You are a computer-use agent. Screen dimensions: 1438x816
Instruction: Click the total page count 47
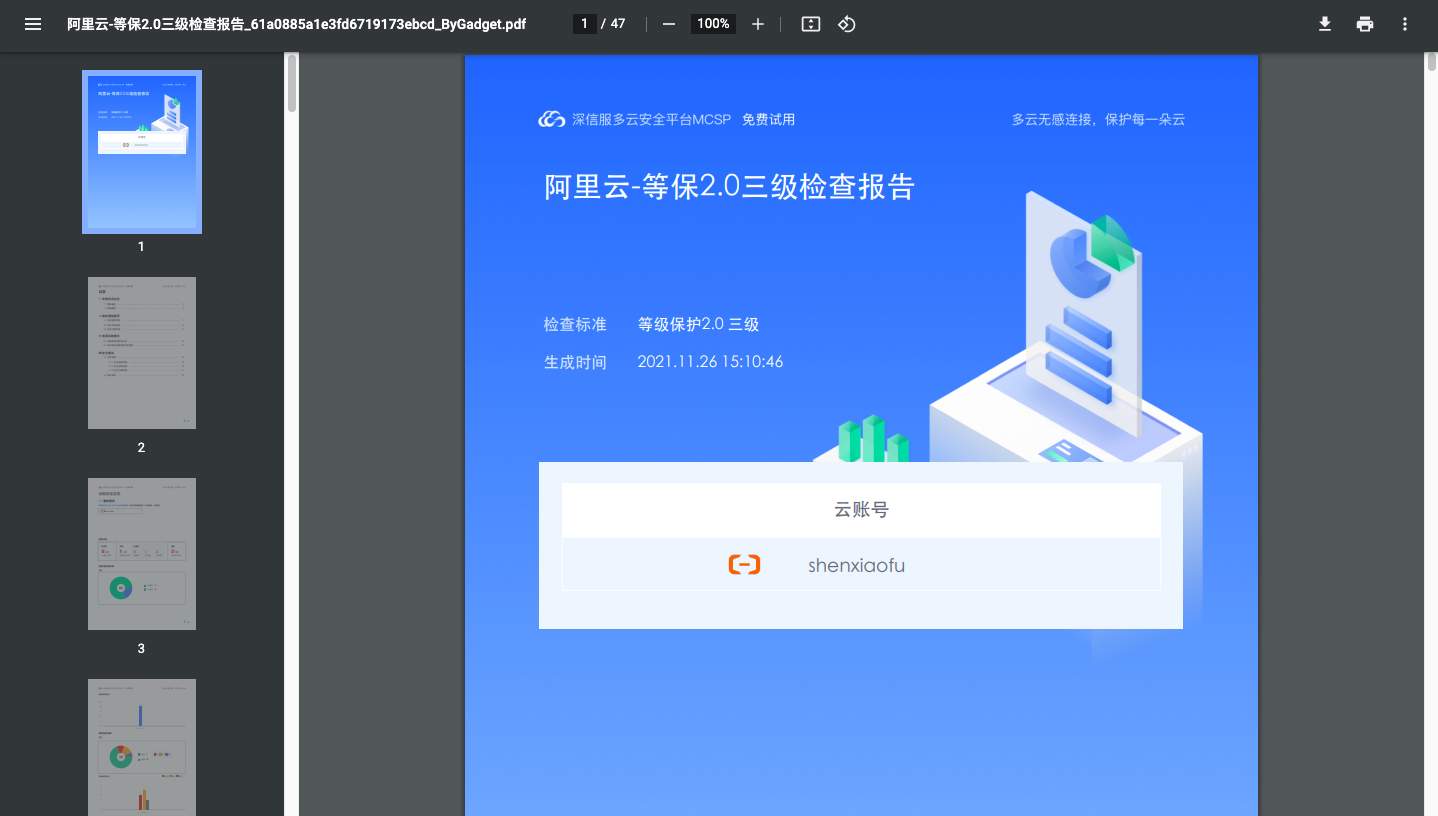click(x=618, y=24)
